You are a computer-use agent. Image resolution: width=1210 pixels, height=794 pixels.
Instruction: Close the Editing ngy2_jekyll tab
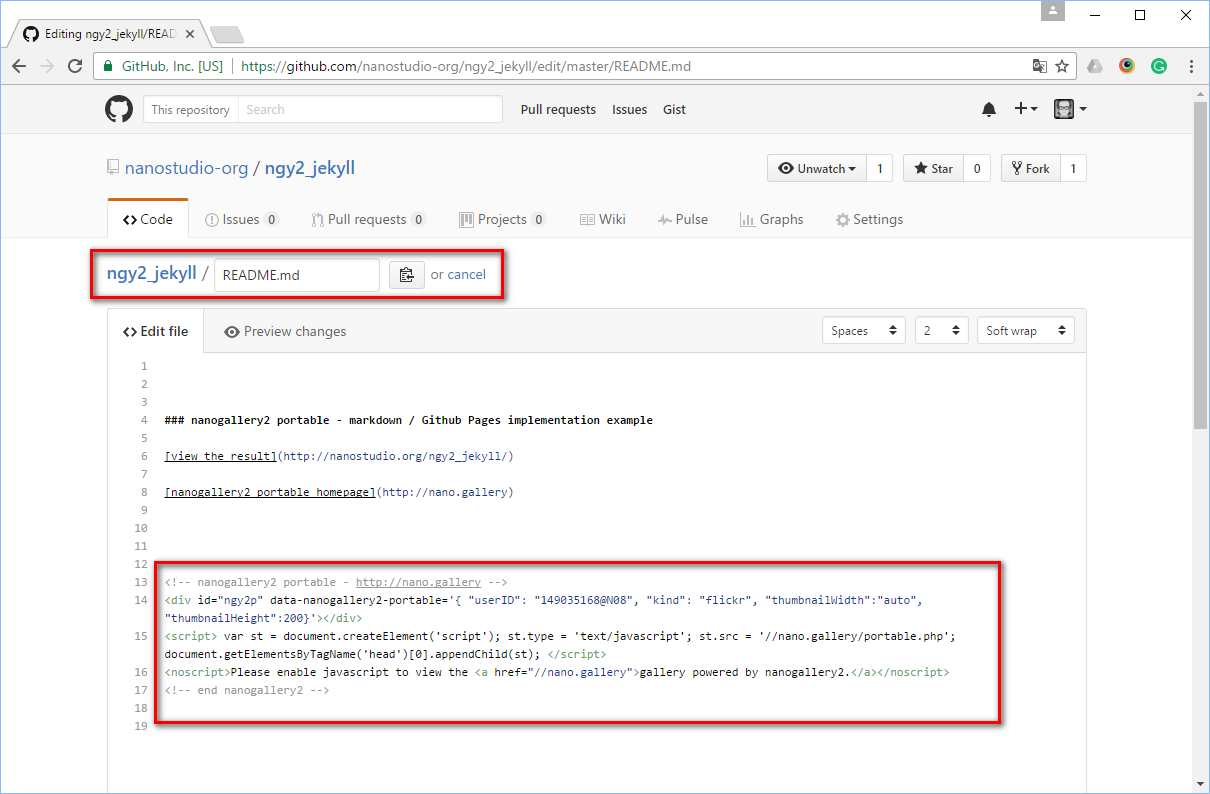point(190,34)
